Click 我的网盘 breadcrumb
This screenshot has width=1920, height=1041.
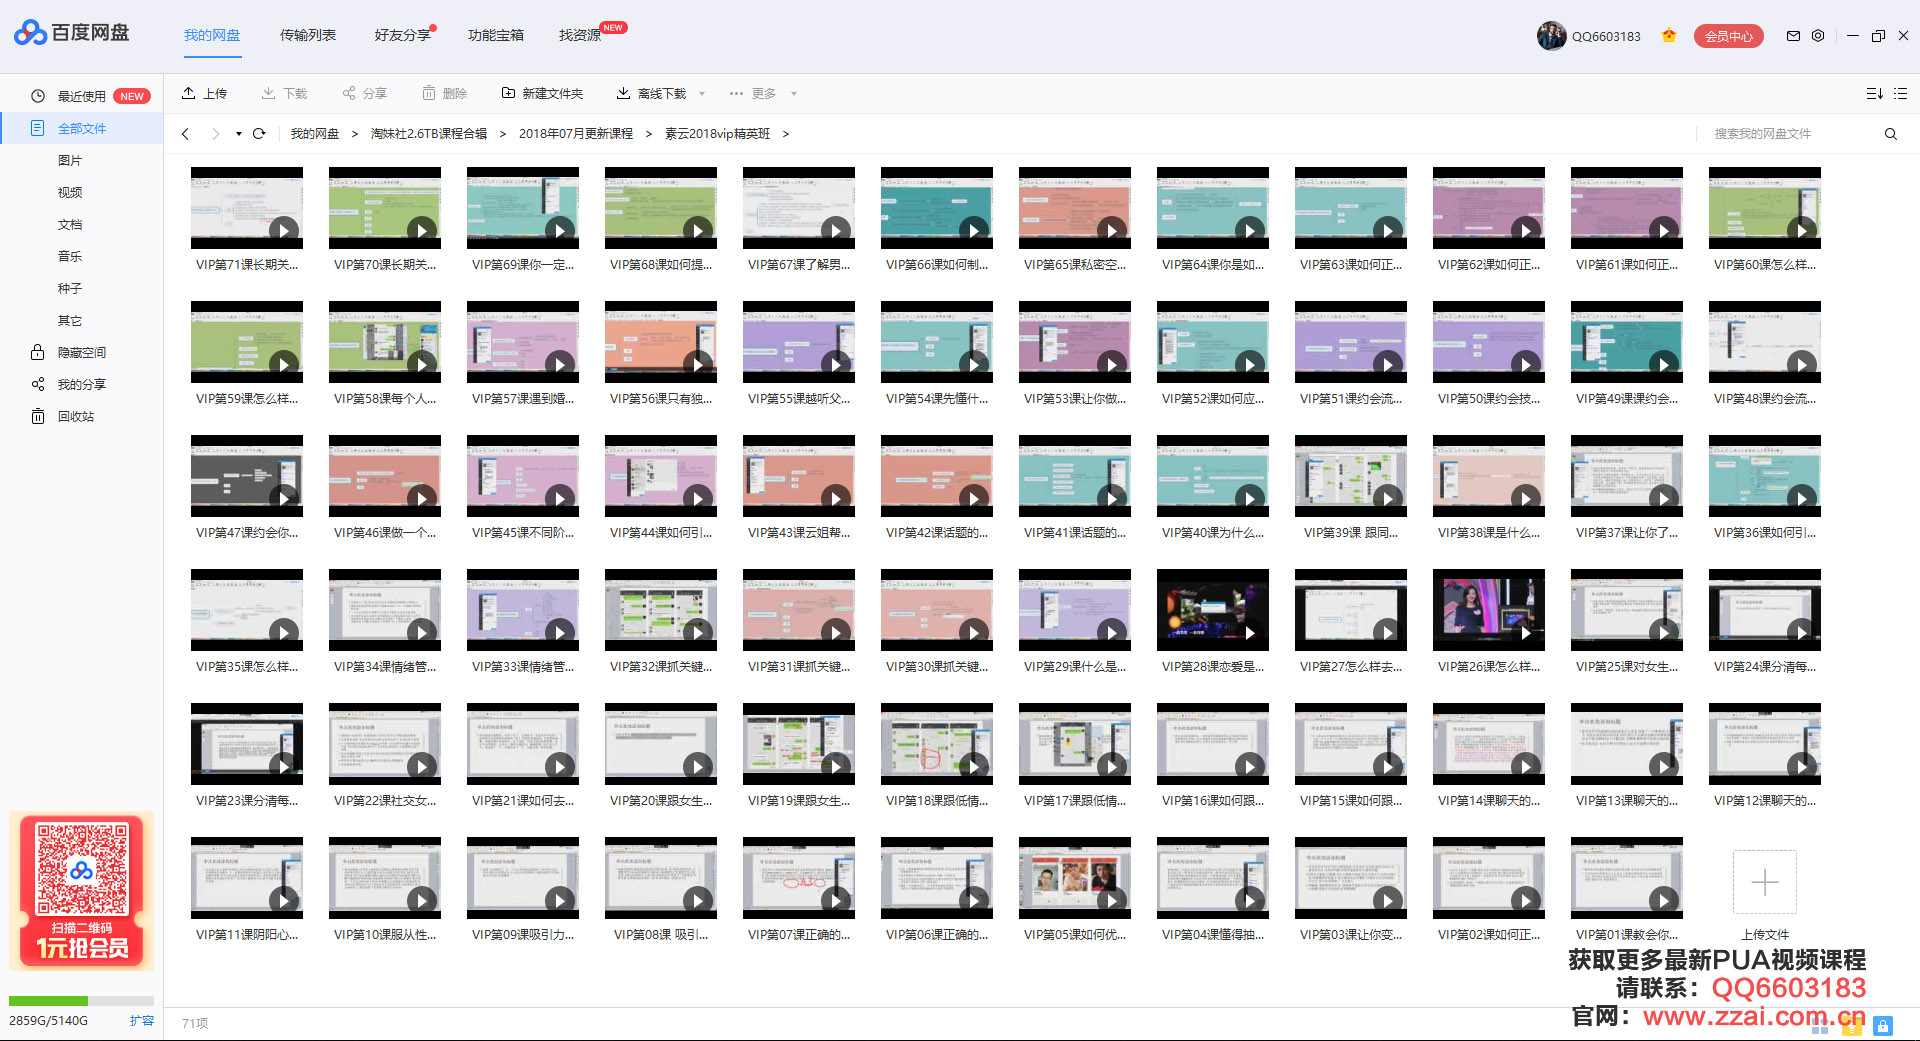(x=315, y=133)
